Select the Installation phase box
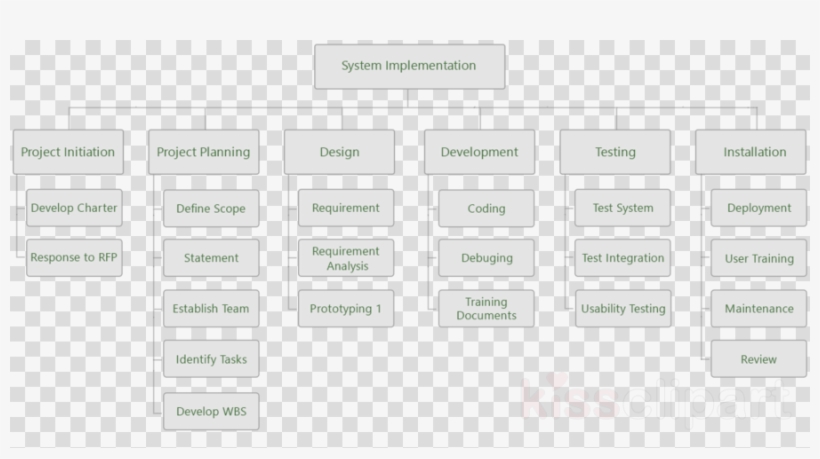820x459 pixels. 754,152
